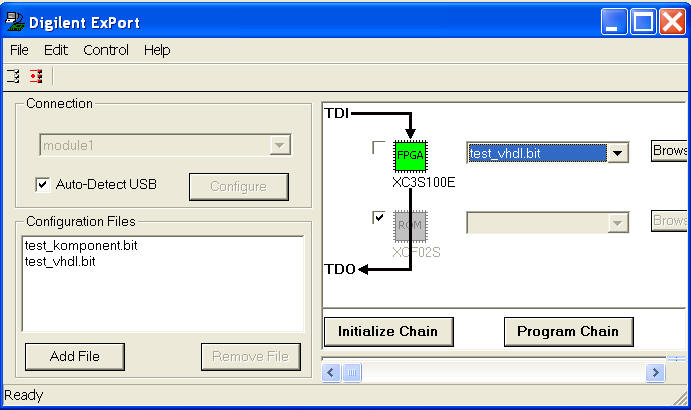
Task: Click Browse button for the ROM file
Action: 669,220
